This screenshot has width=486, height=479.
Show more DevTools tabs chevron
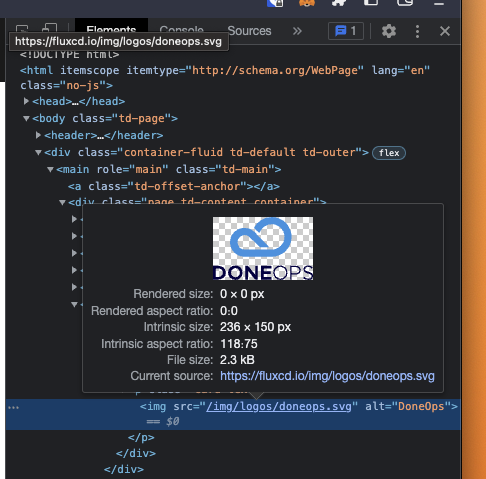(x=297, y=31)
